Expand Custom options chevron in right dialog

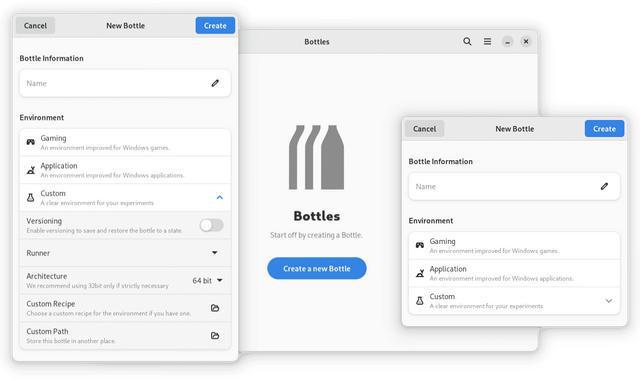click(x=609, y=301)
